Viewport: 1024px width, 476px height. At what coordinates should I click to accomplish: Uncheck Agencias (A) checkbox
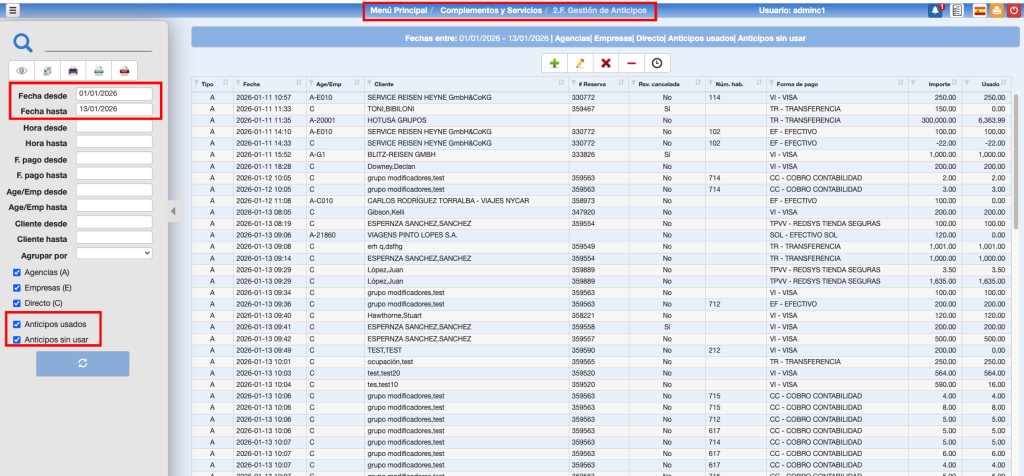(17, 272)
